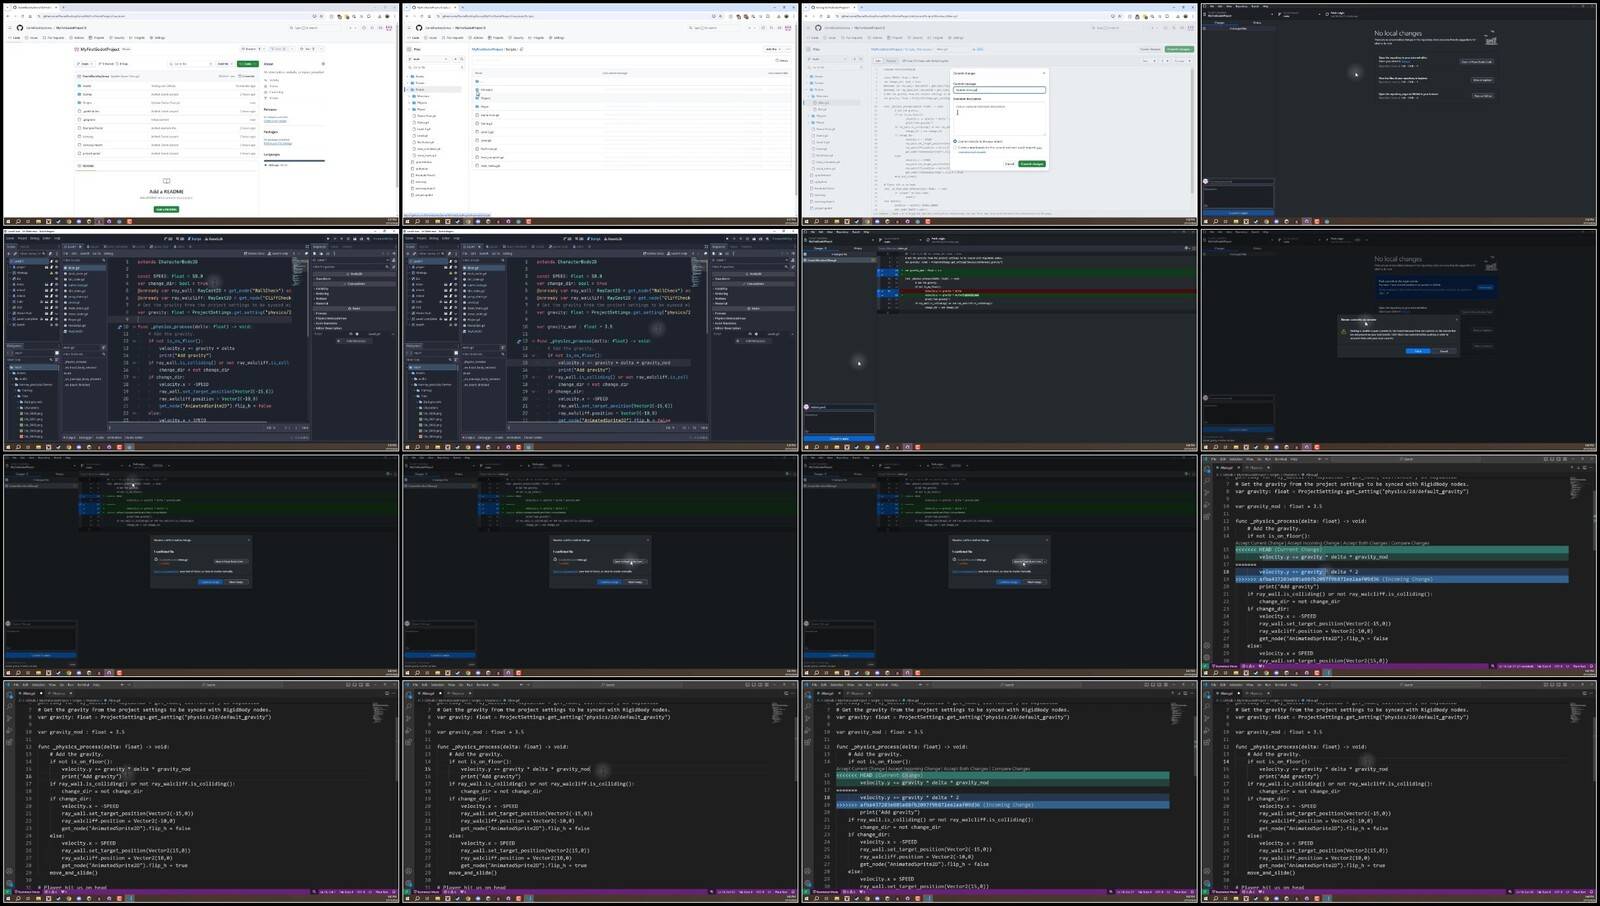Click blue confirm button in No local changes frame with dialog

click(x=1418, y=351)
